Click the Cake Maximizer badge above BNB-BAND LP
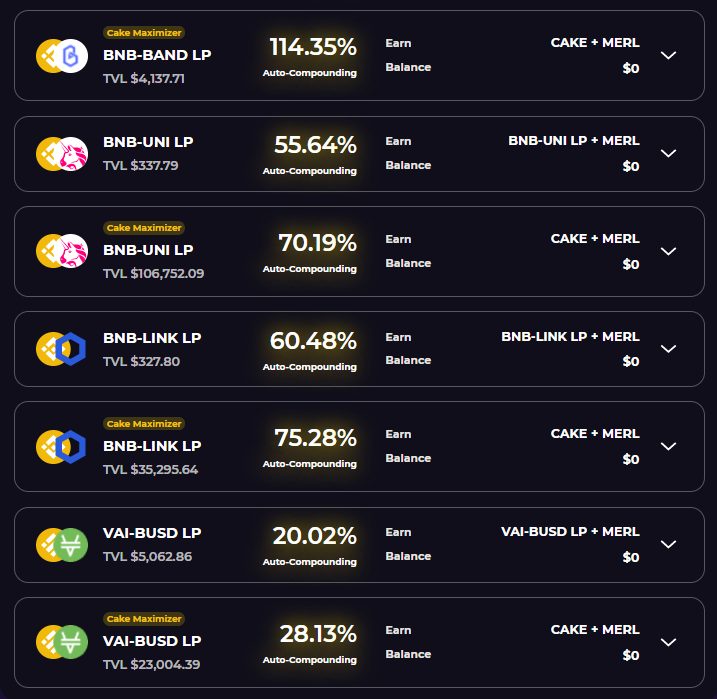This screenshot has width=717, height=699. click(144, 32)
